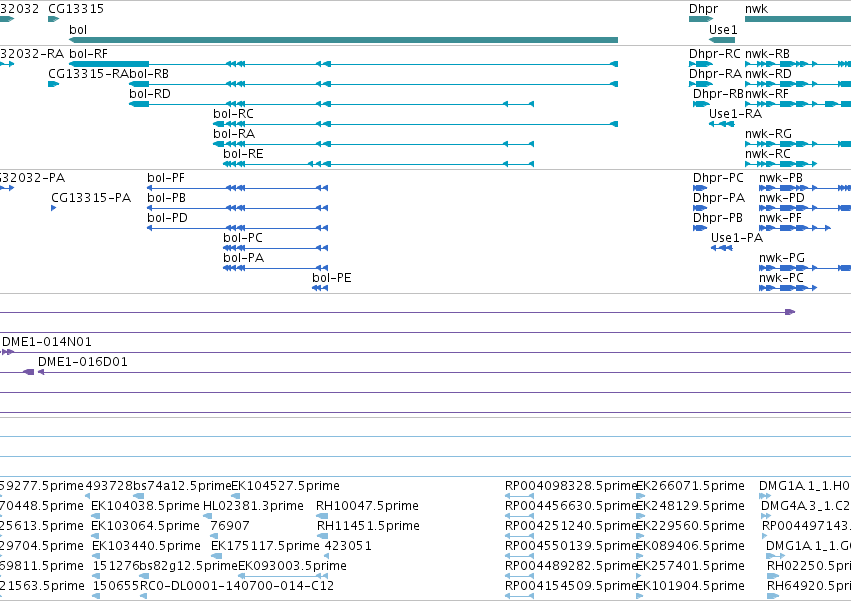Click nwk-PB protein label
The height and width of the screenshot is (601, 851).
780,178
